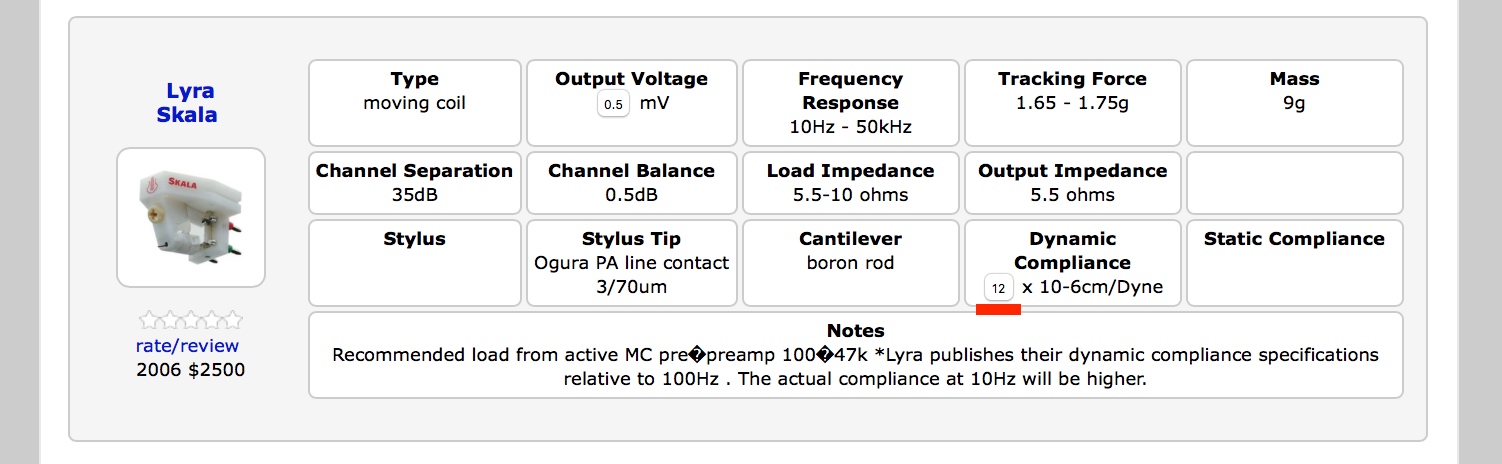
Task: Give a five-star rating with last star
Action: pos(233,321)
